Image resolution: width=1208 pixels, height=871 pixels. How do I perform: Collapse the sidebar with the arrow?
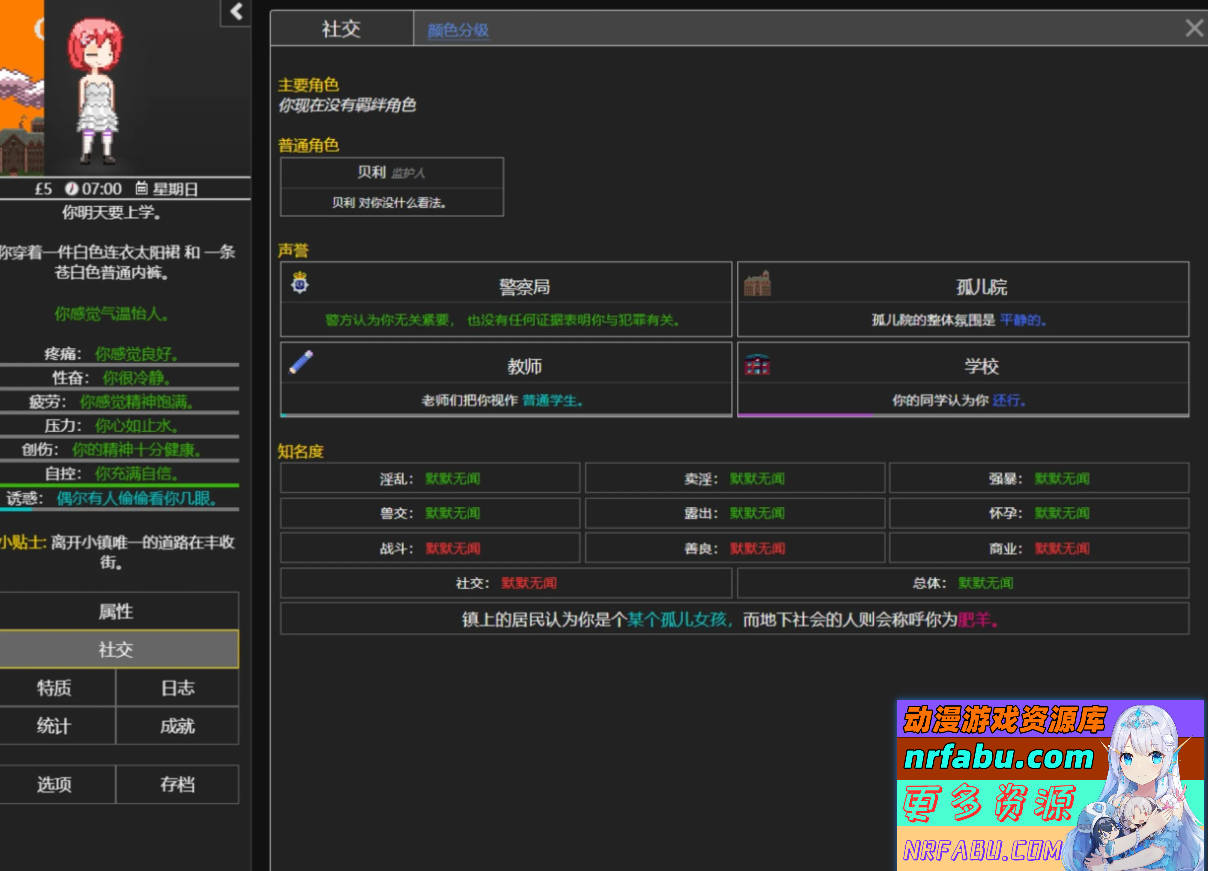[x=236, y=12]
